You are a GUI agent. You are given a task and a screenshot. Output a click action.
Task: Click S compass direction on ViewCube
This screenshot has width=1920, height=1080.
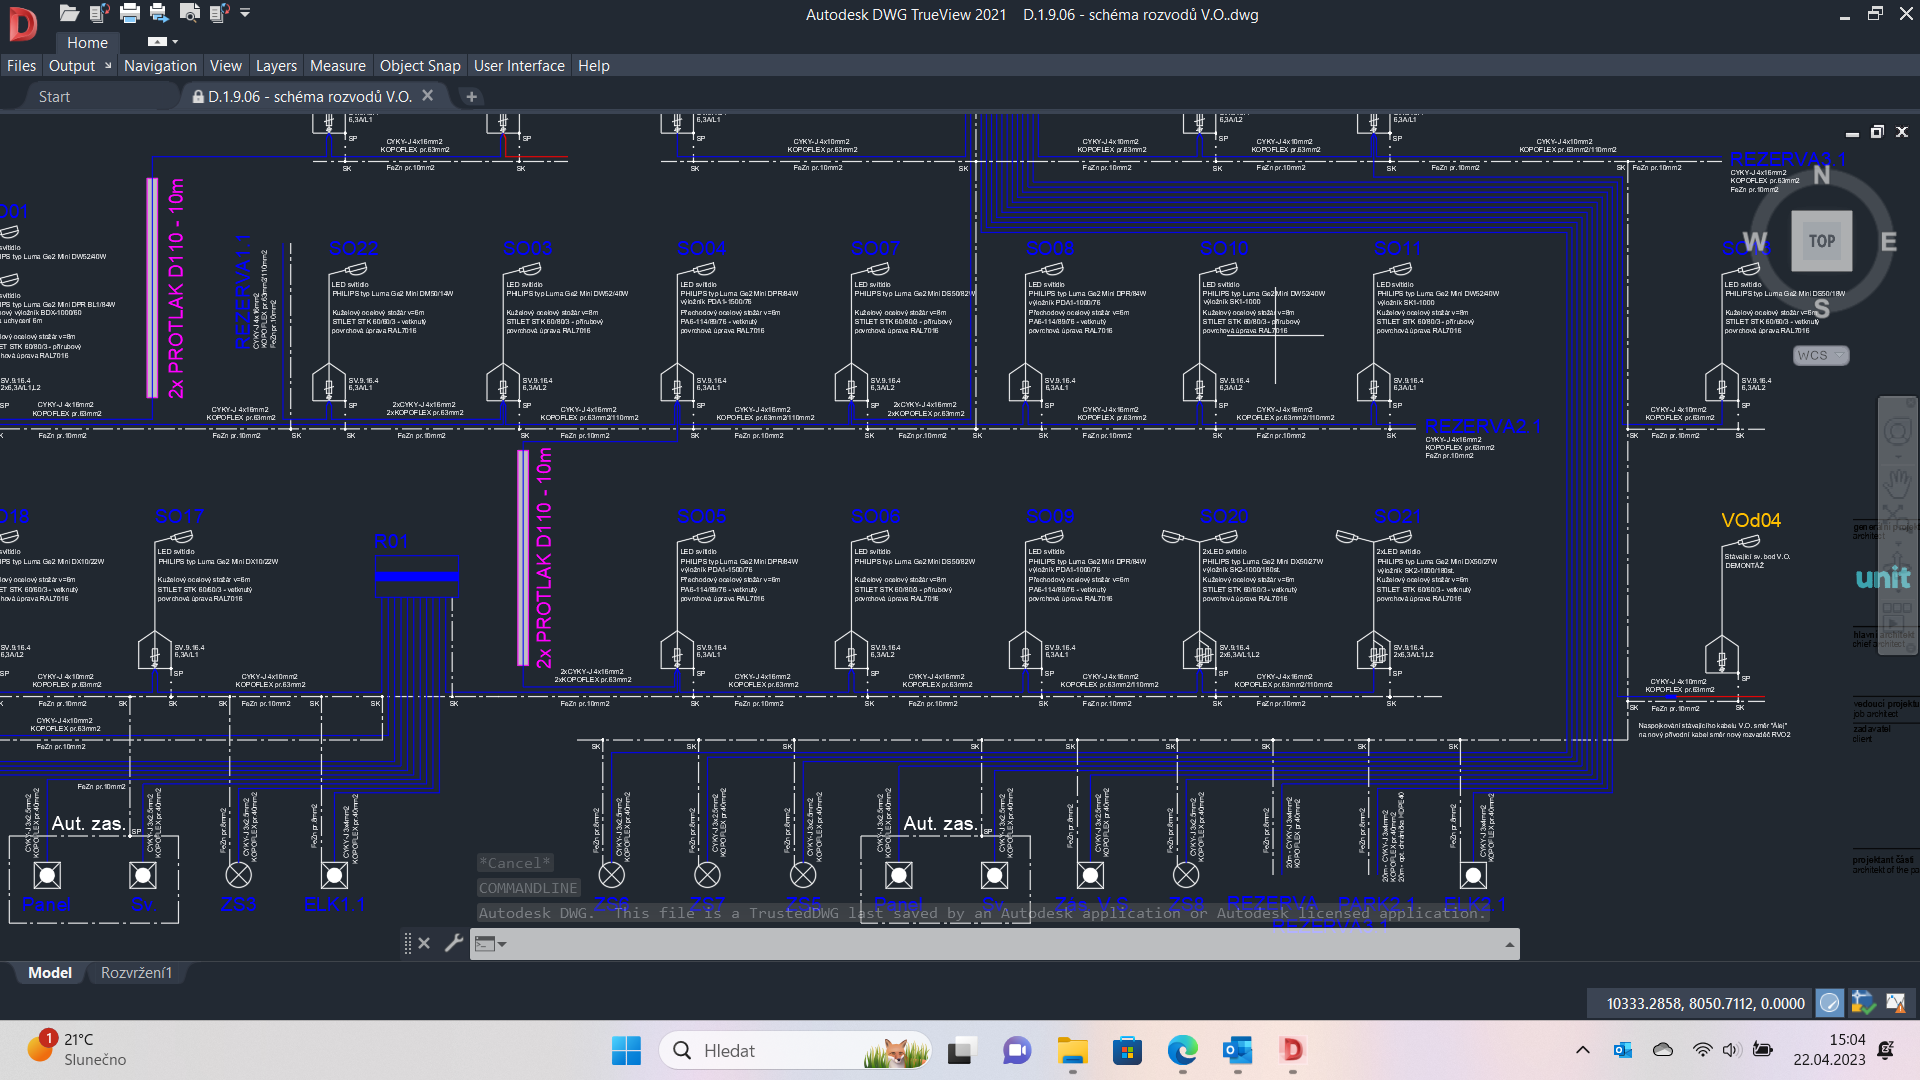coord(1821,308)
